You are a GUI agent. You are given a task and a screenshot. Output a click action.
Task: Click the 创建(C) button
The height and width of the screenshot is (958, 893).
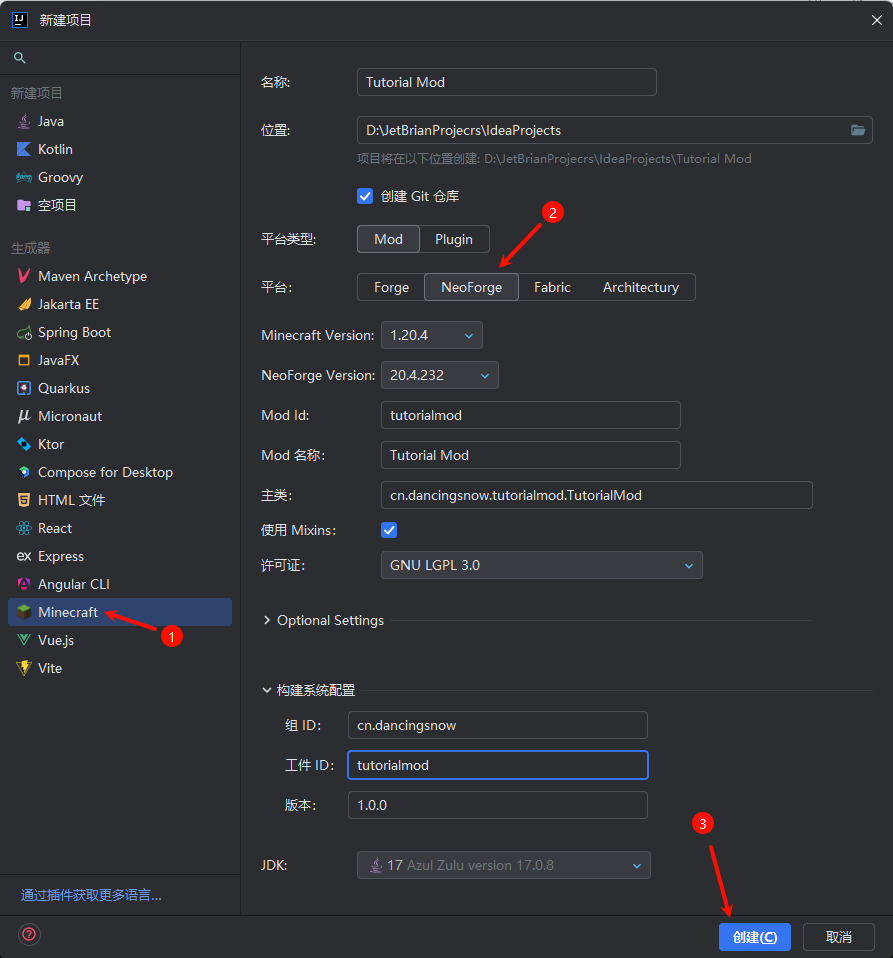(x=754, y=937)
